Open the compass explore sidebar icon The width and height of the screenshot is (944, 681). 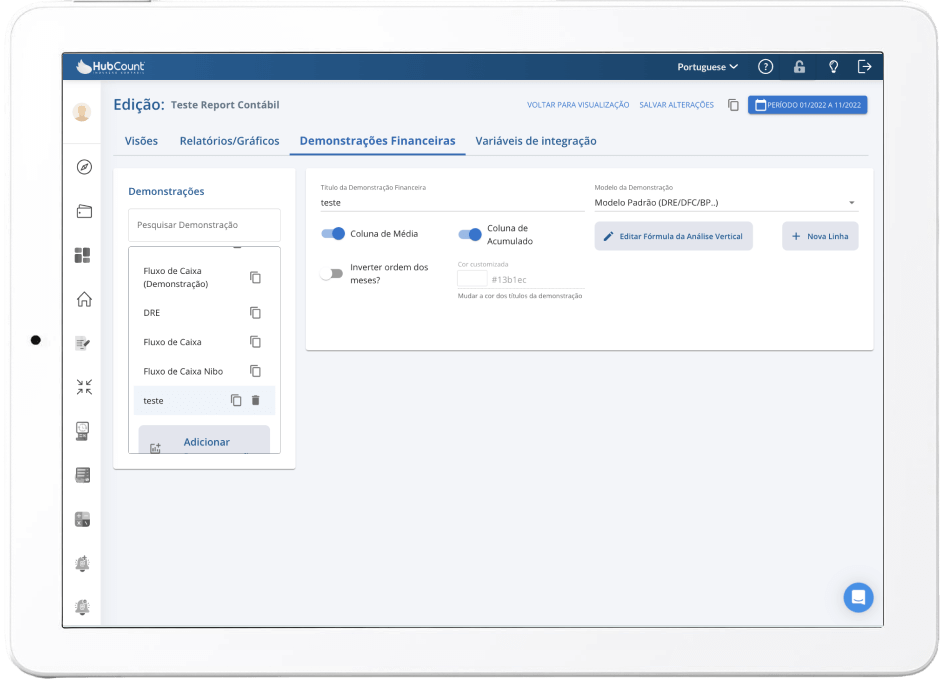click(84, 167)
